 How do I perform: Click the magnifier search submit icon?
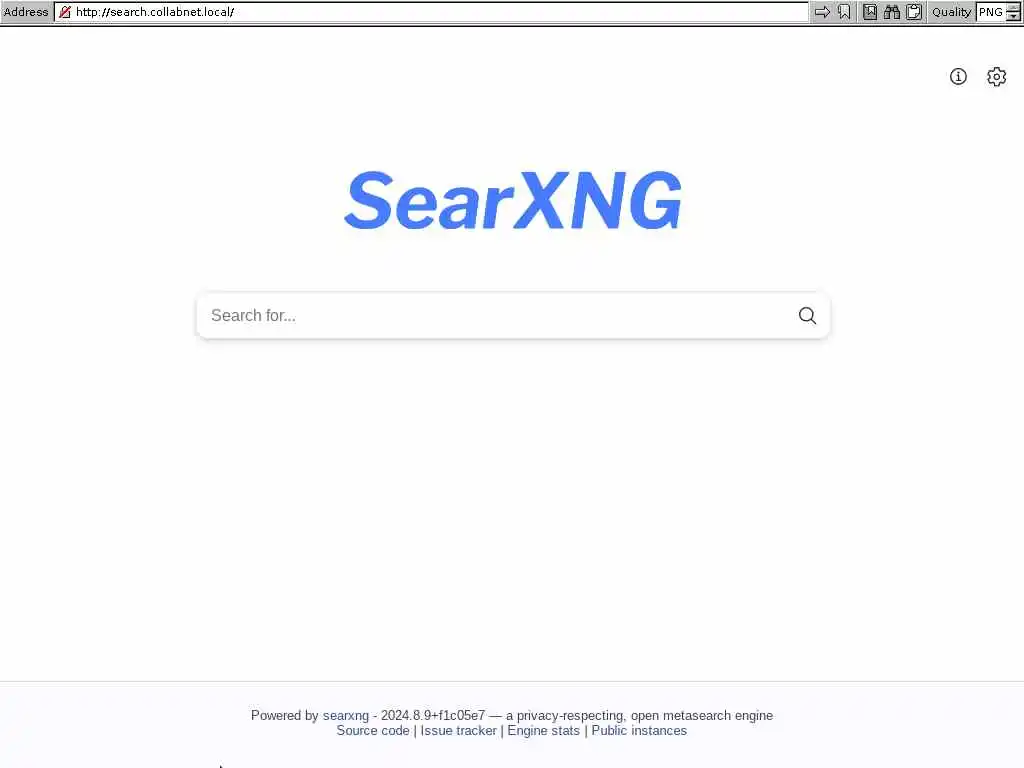[807, 315]
